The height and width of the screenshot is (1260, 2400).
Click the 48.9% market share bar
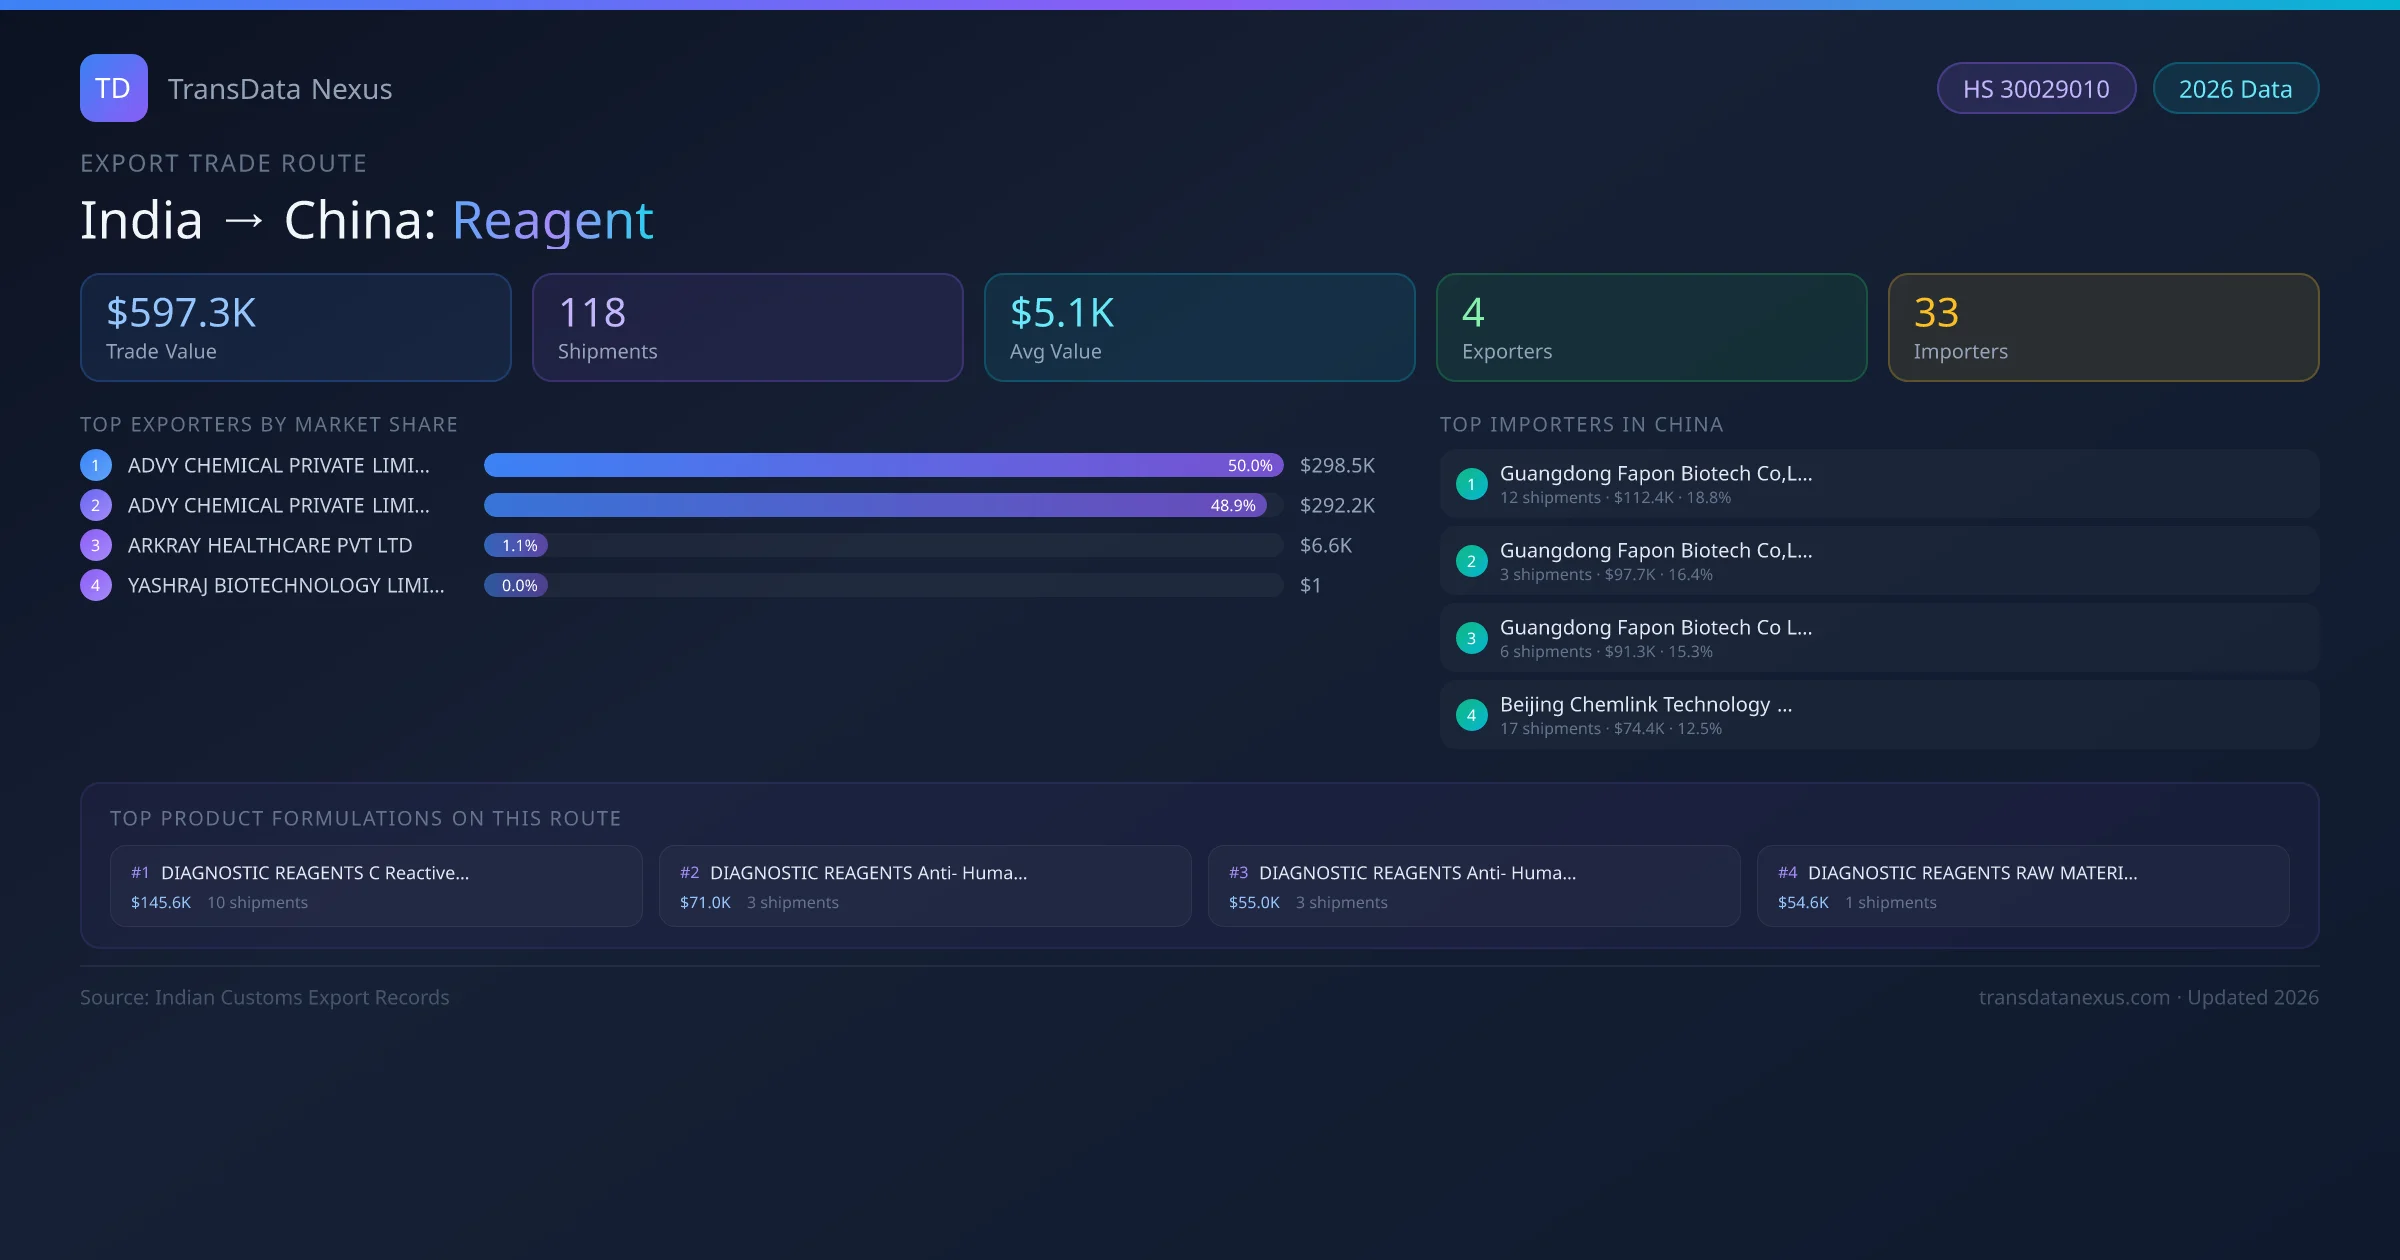874,505
